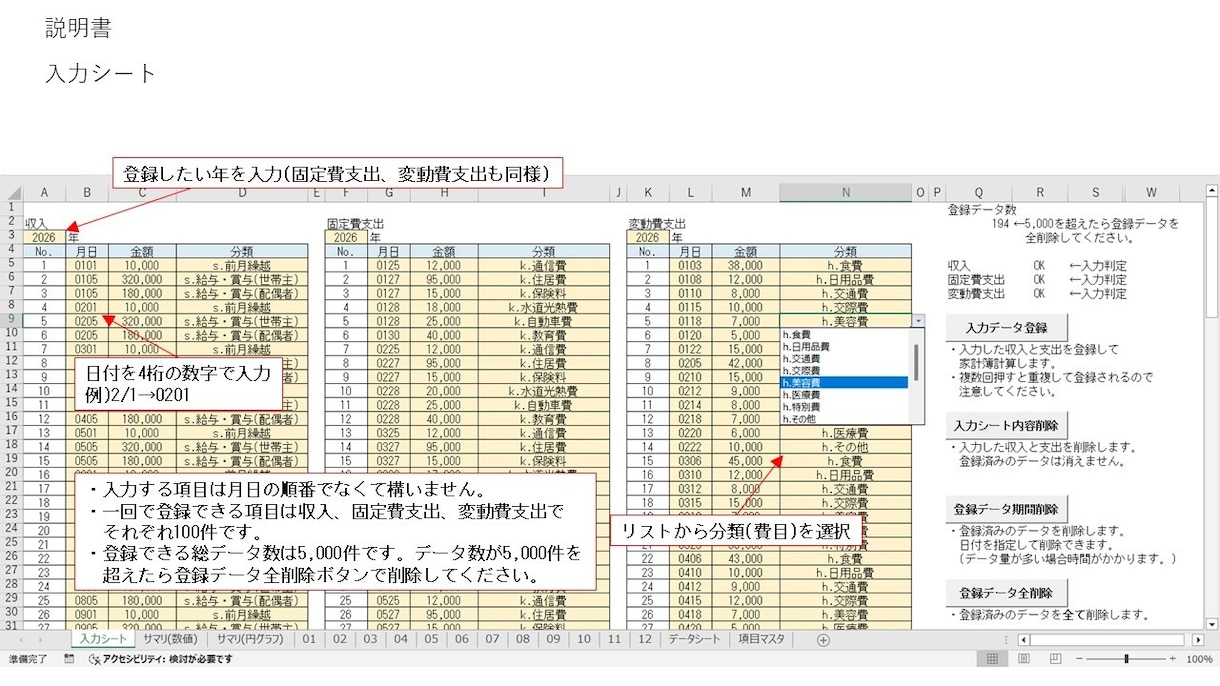Select the 0306 date cell in 変動費支出
This screenshot has height=686, width=1220.
coord(690,461)
